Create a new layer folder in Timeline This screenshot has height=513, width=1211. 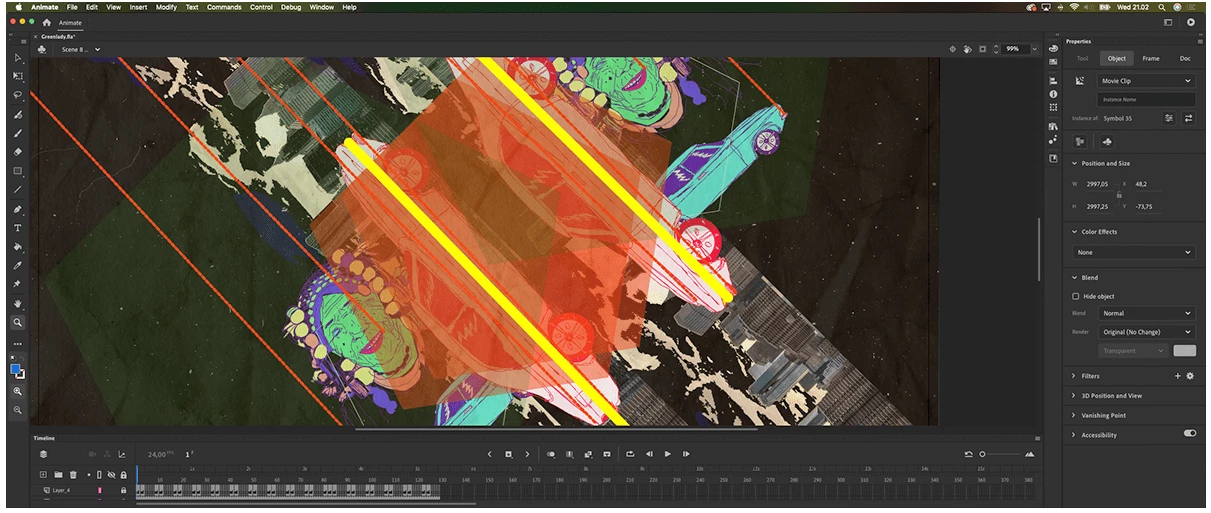58,475
